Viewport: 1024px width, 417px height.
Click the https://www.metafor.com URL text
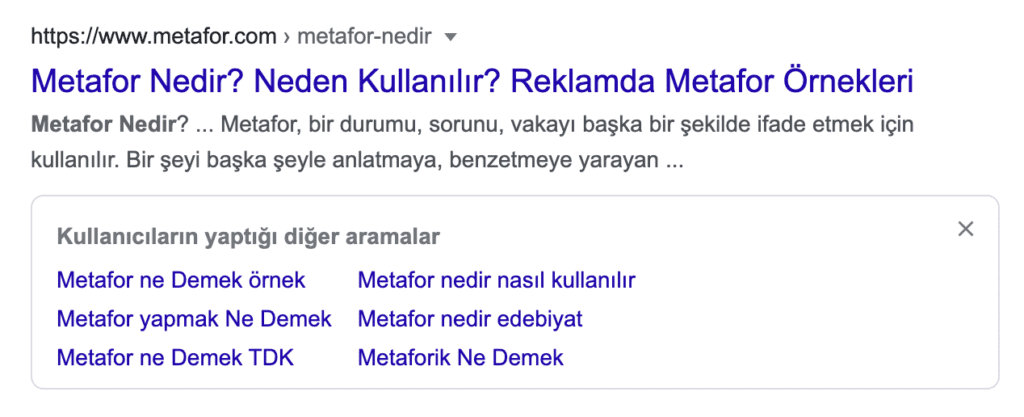[154, 37]
